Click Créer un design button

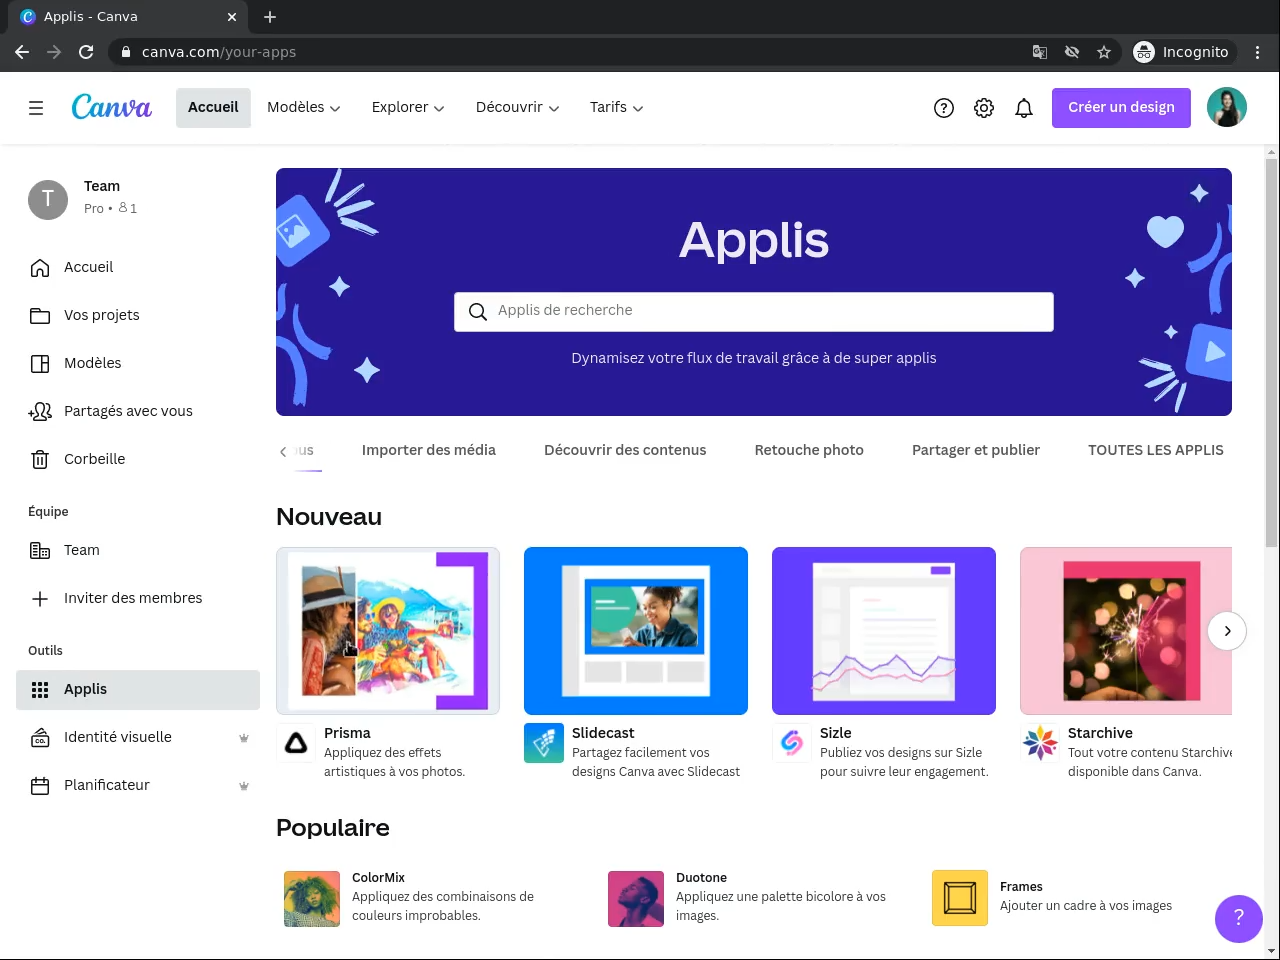coord(1121,108)
